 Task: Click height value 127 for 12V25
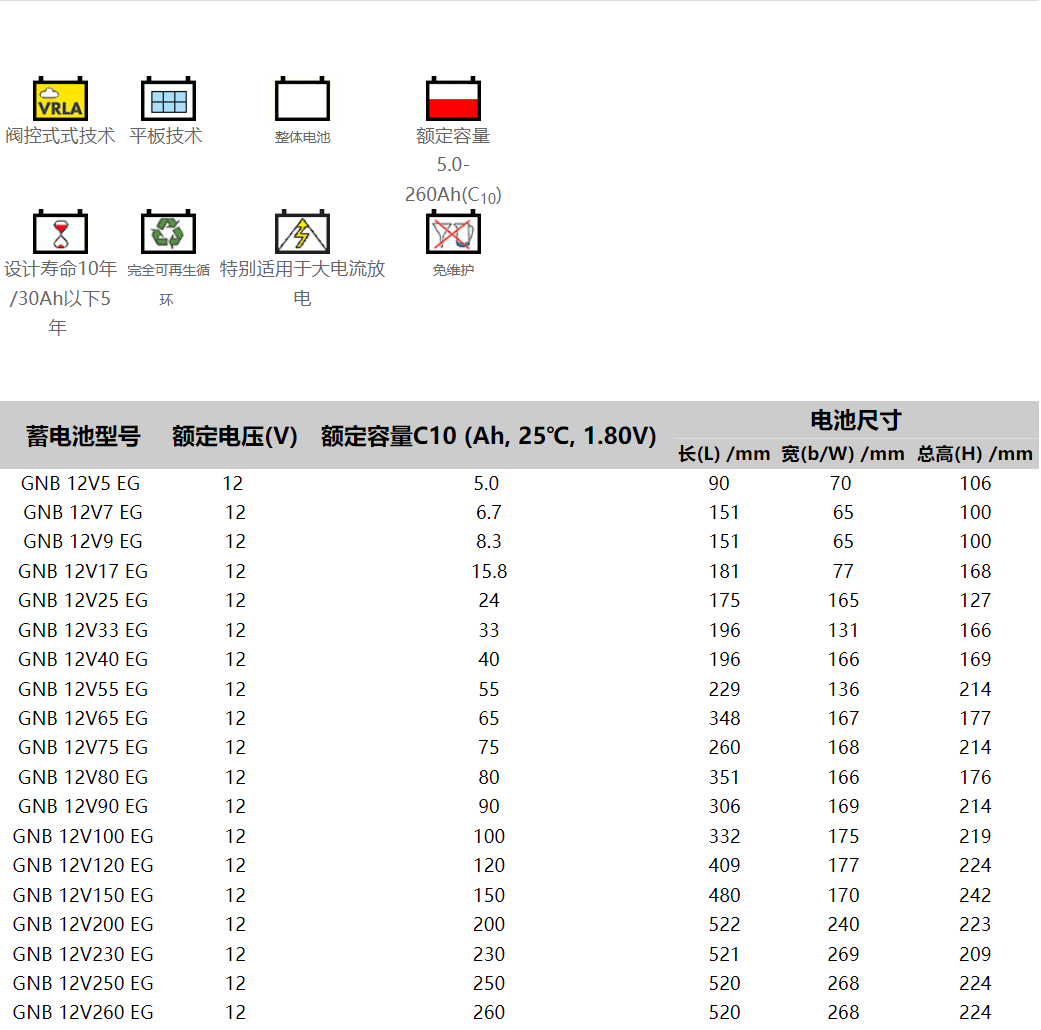click(x=975, y=600)
